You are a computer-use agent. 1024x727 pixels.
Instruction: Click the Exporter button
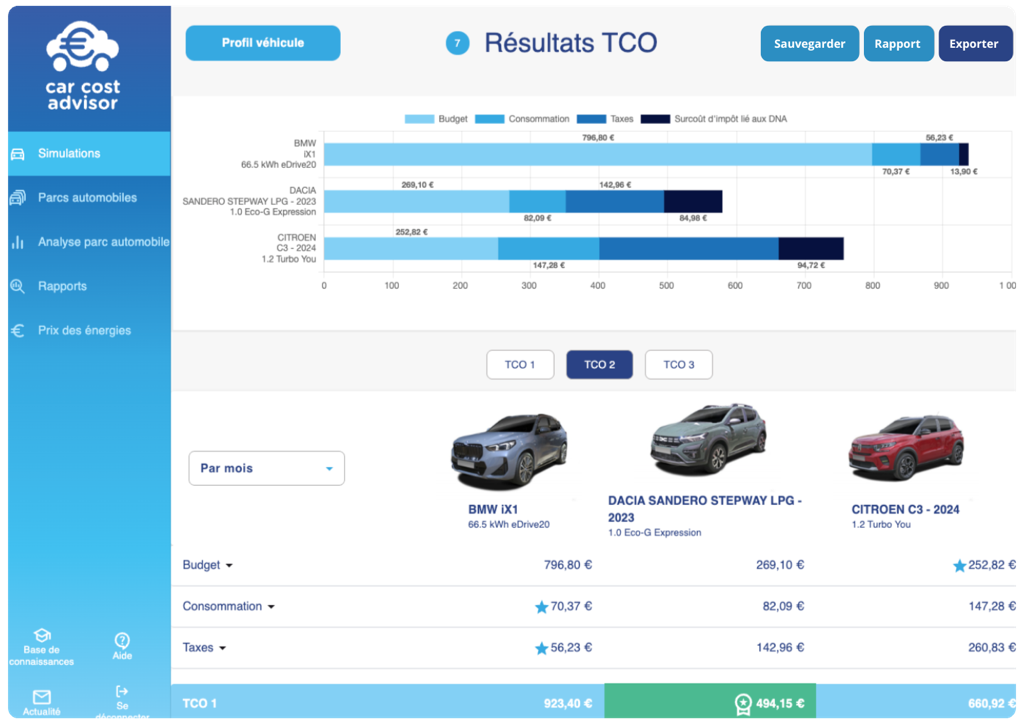(x=974, y=44)
